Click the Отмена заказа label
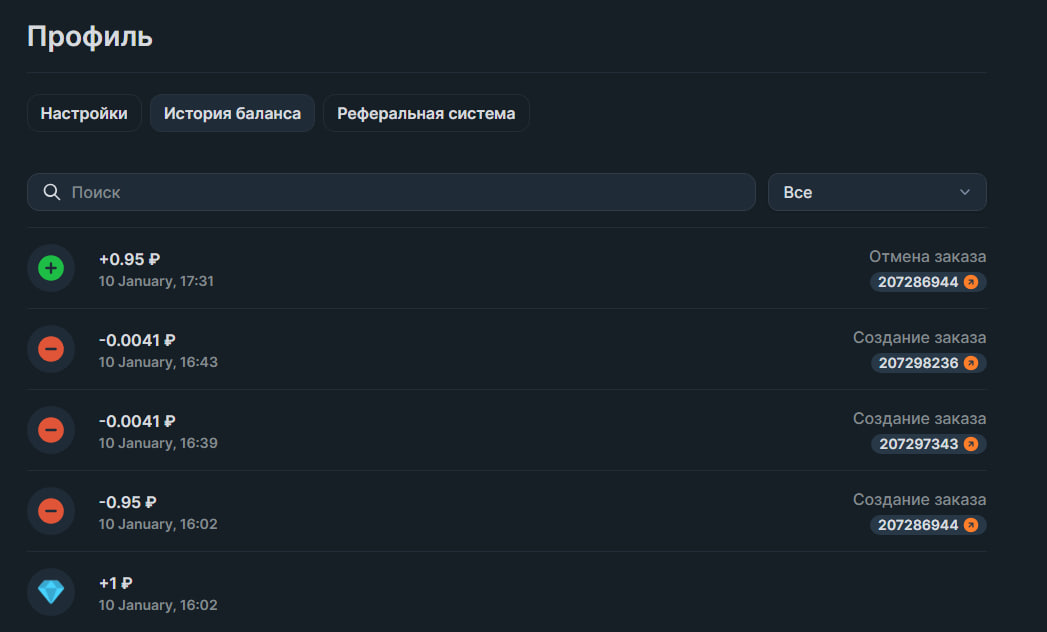This screenshot has width=1047, height=632. coord(927,257)
